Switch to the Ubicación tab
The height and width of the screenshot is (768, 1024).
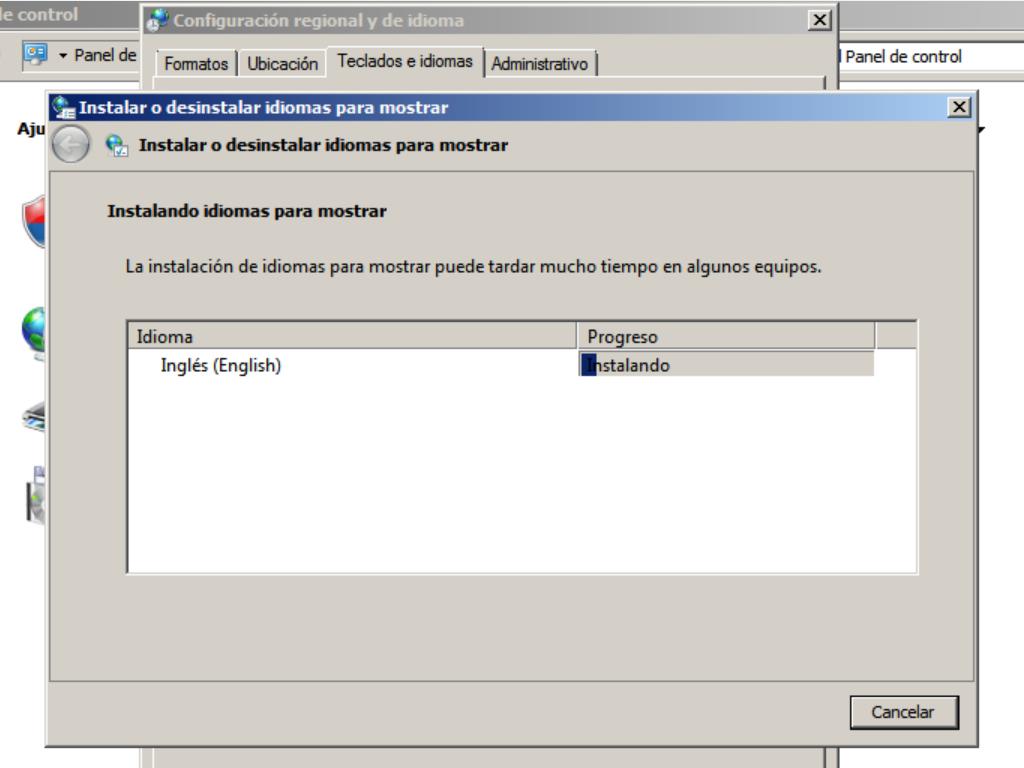coord(283,64)
